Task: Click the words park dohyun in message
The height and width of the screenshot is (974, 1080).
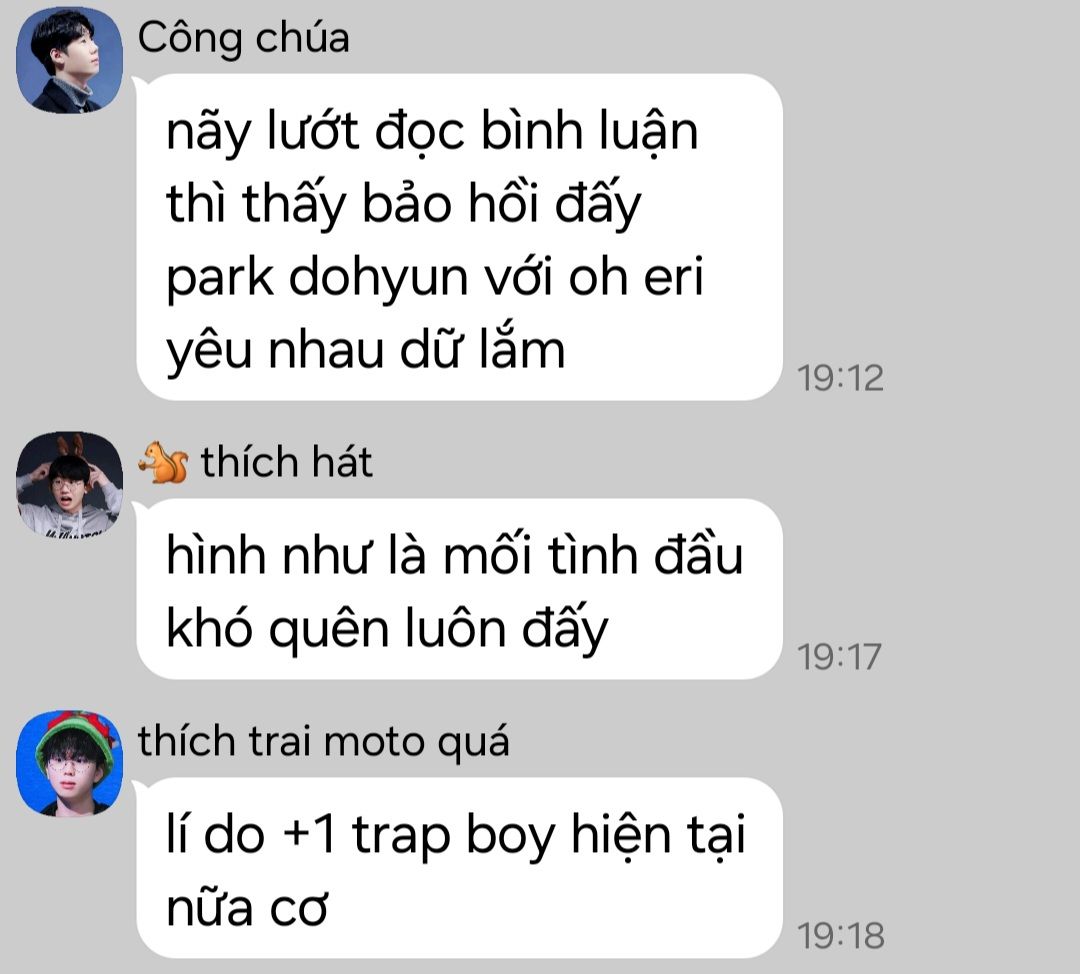Action: tap(318, 278)
